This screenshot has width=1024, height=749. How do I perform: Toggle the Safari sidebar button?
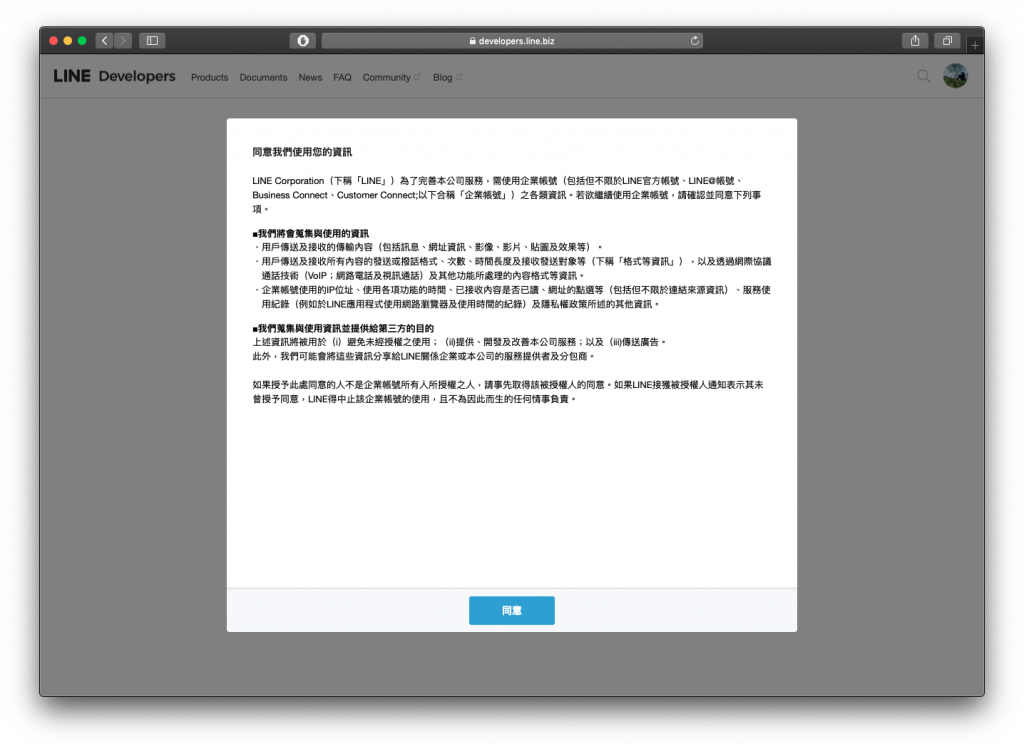[x=152, y=40]
